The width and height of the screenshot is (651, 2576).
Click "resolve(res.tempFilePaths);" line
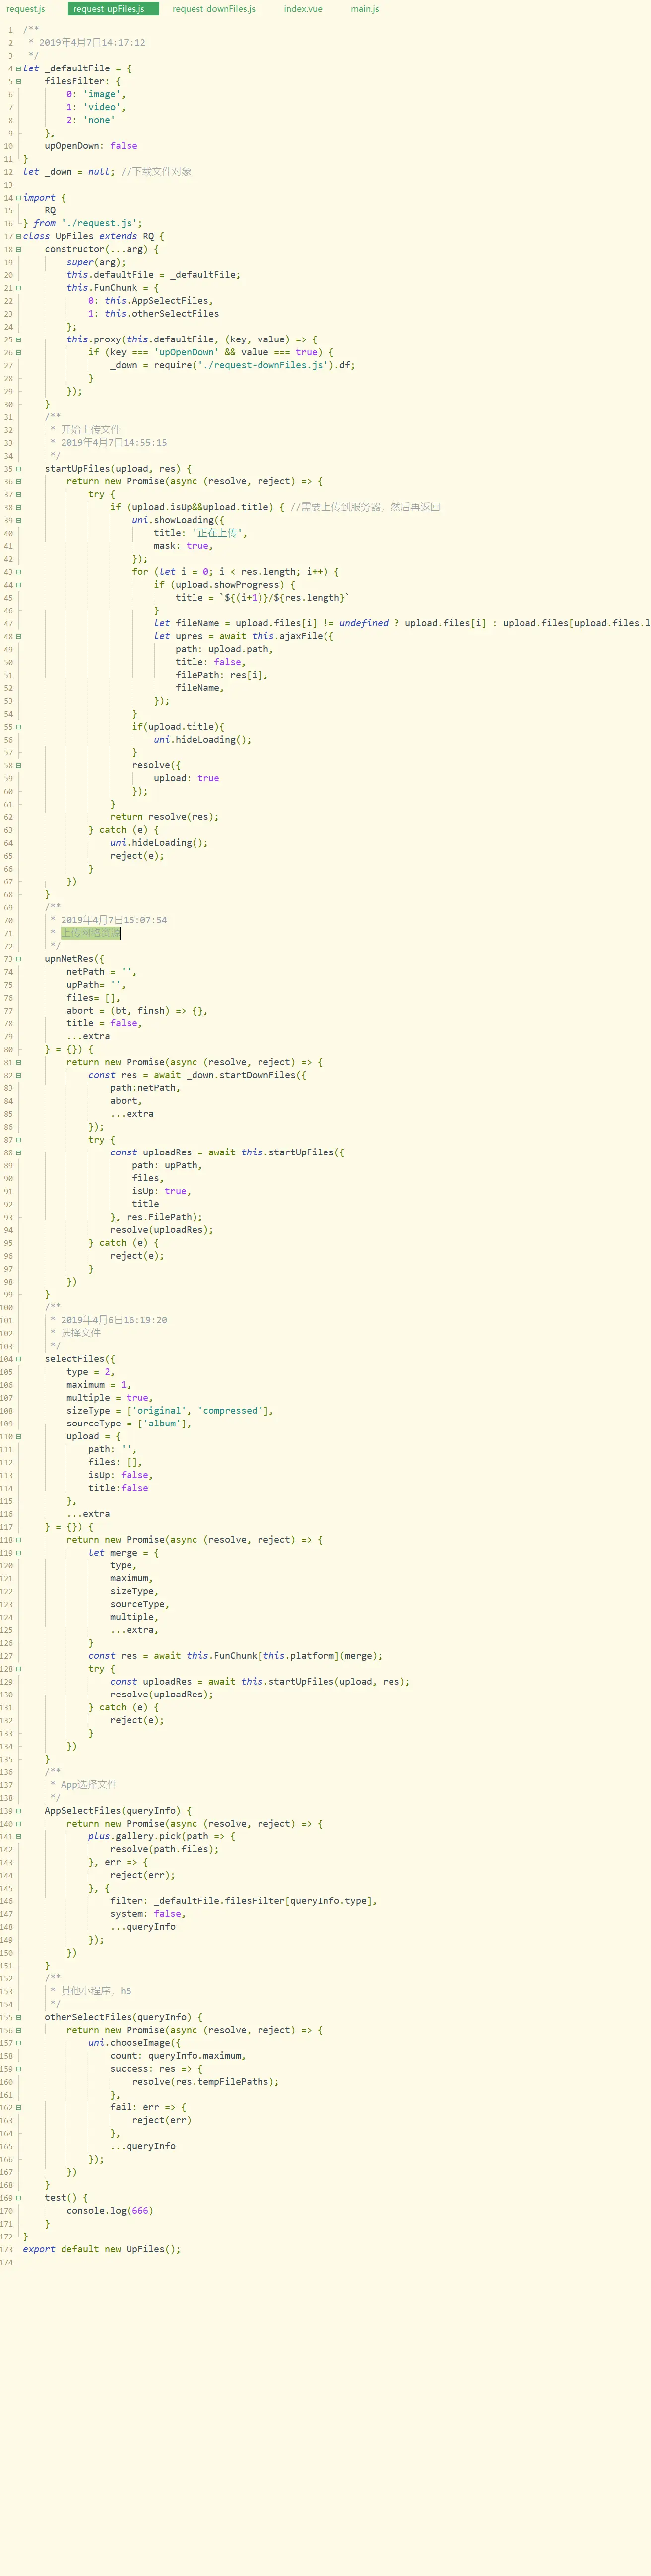pos(205,2082)
